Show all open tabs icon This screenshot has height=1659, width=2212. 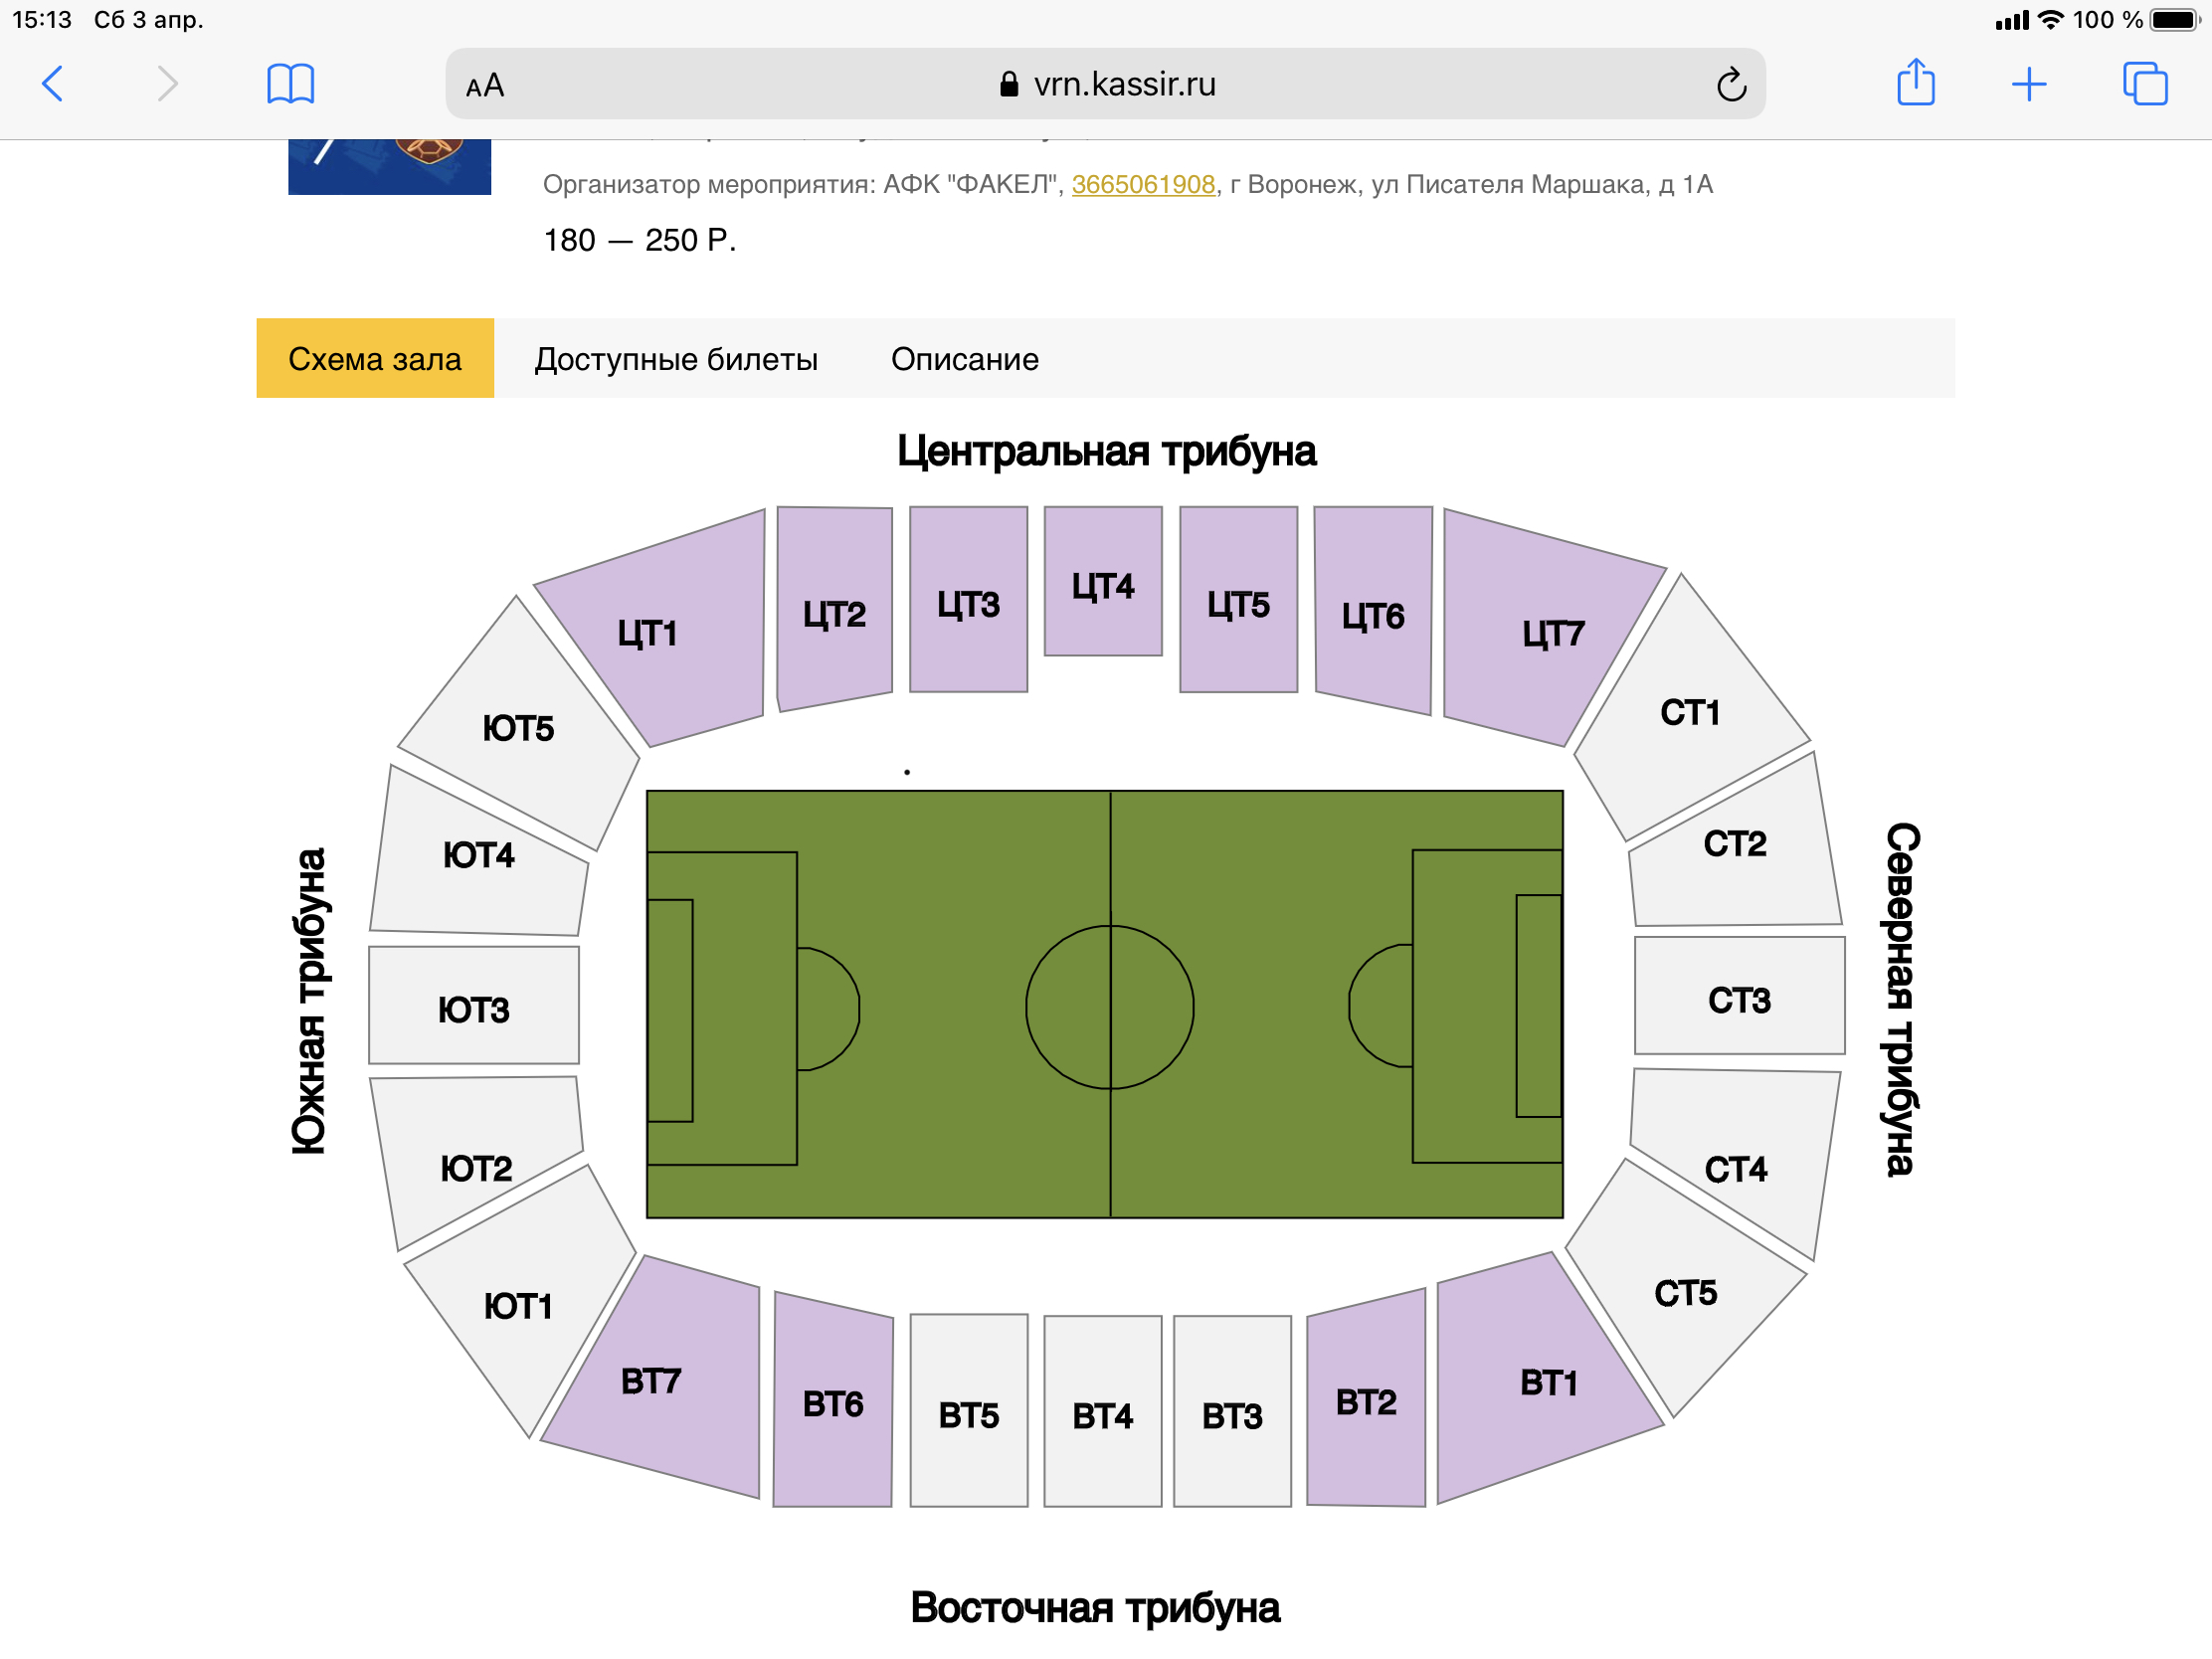pos(2144,84)
